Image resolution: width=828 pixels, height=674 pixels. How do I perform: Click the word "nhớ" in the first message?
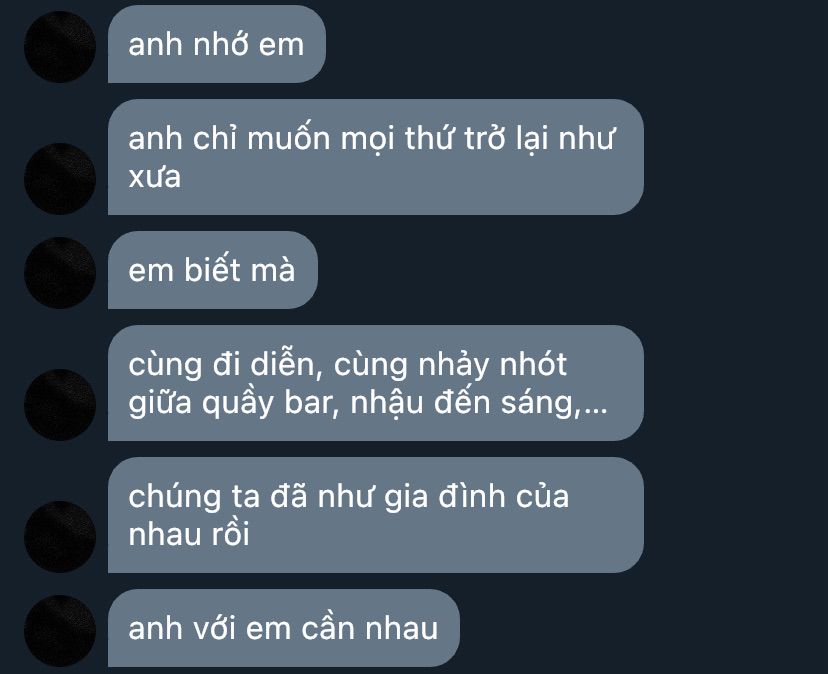click(x=221, y=44)
